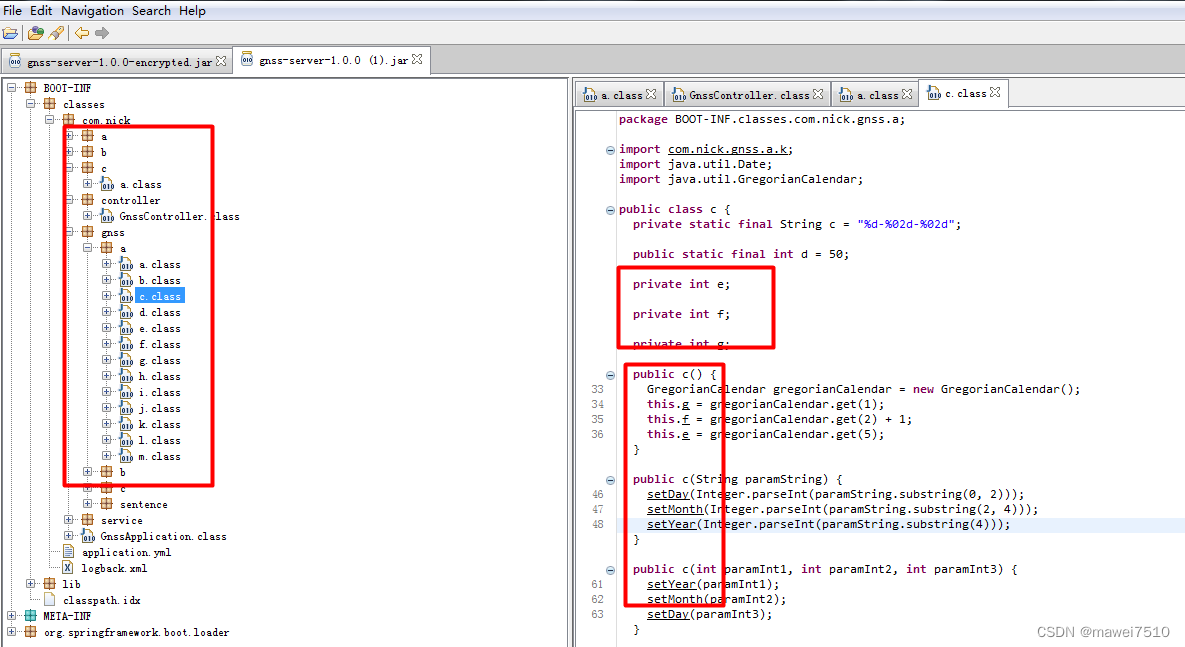The image size is (1185, 647).
Task: Click the Open File toolbar icon
Action: click(x=10, y=32)
